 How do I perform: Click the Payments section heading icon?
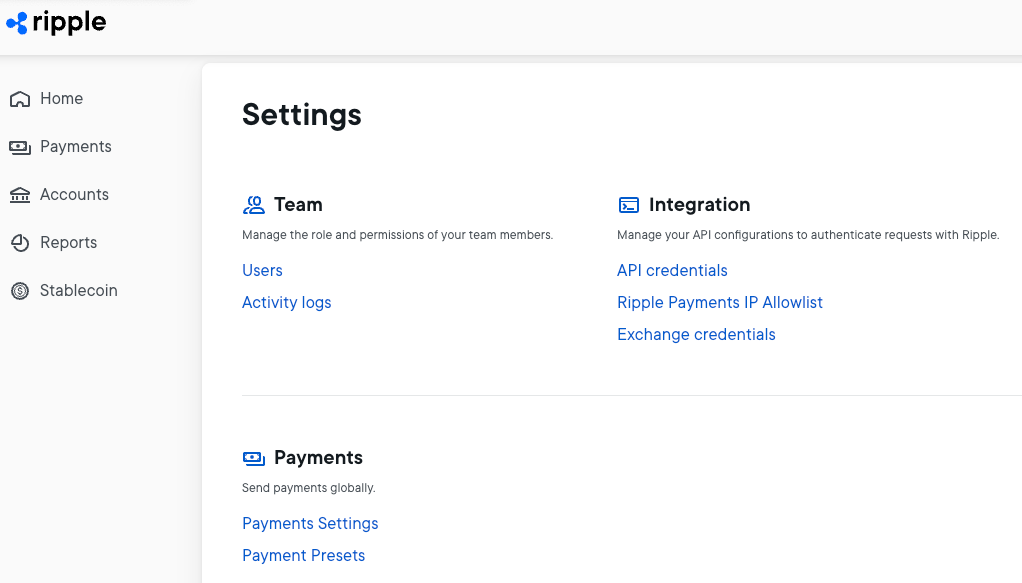point(254,458)
